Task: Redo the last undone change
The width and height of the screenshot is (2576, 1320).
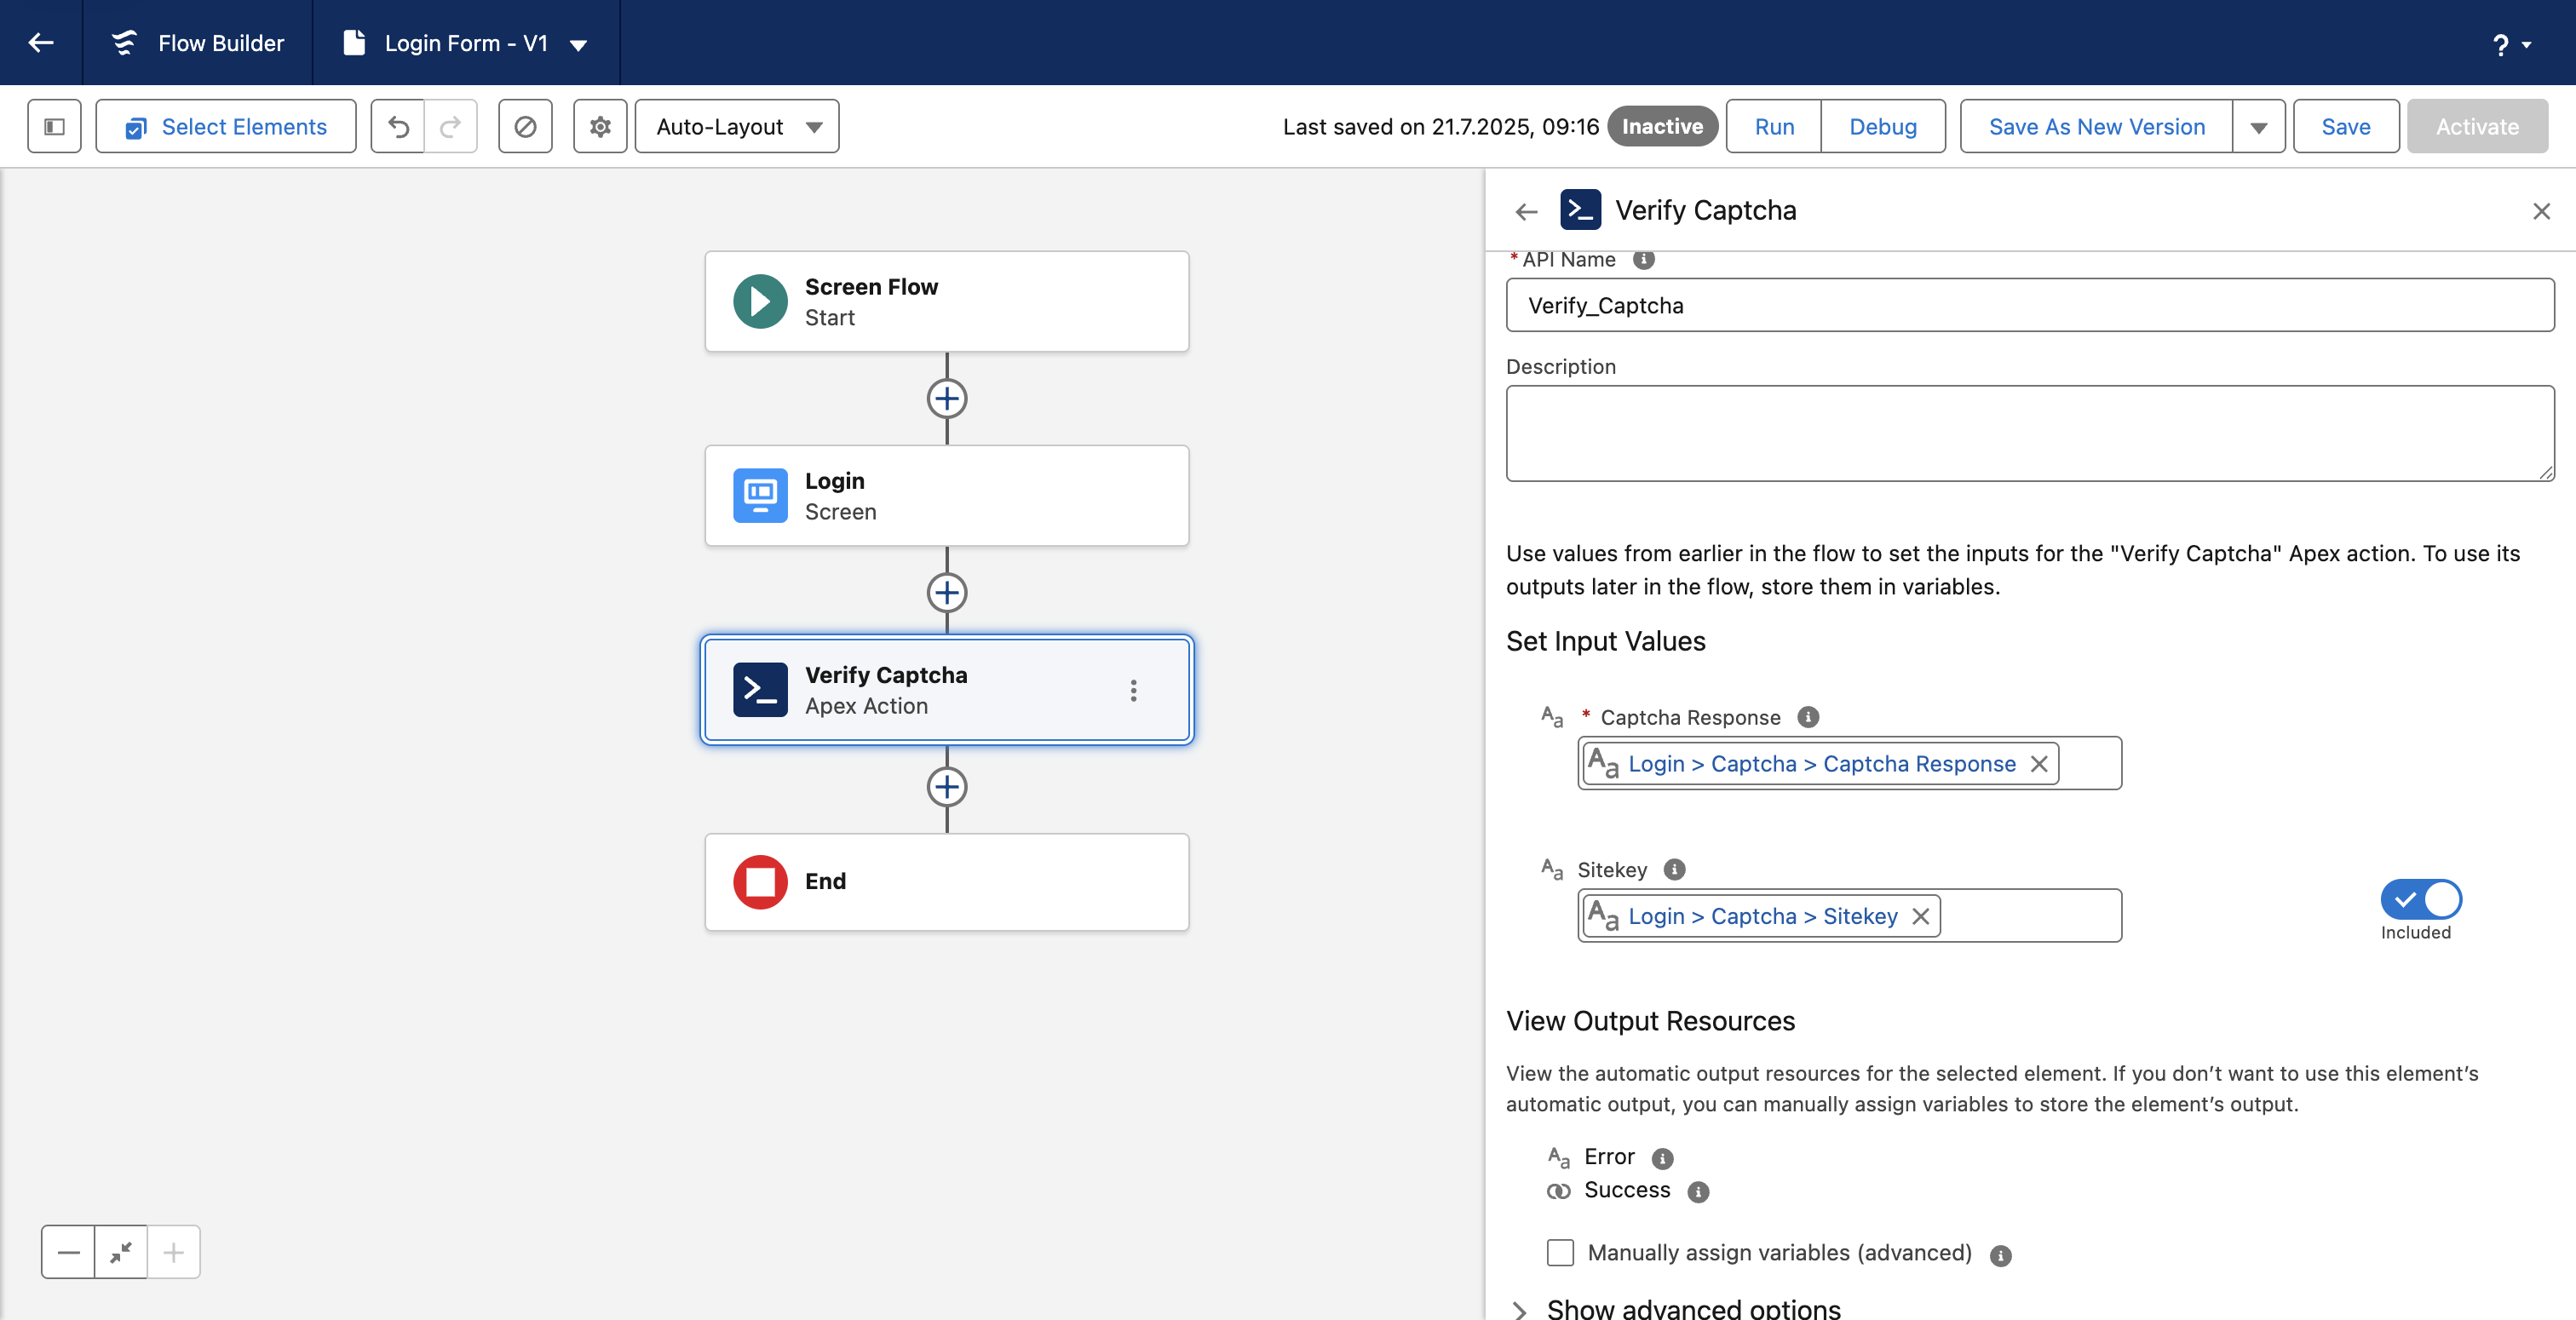Action: click(x=451, y=127)
